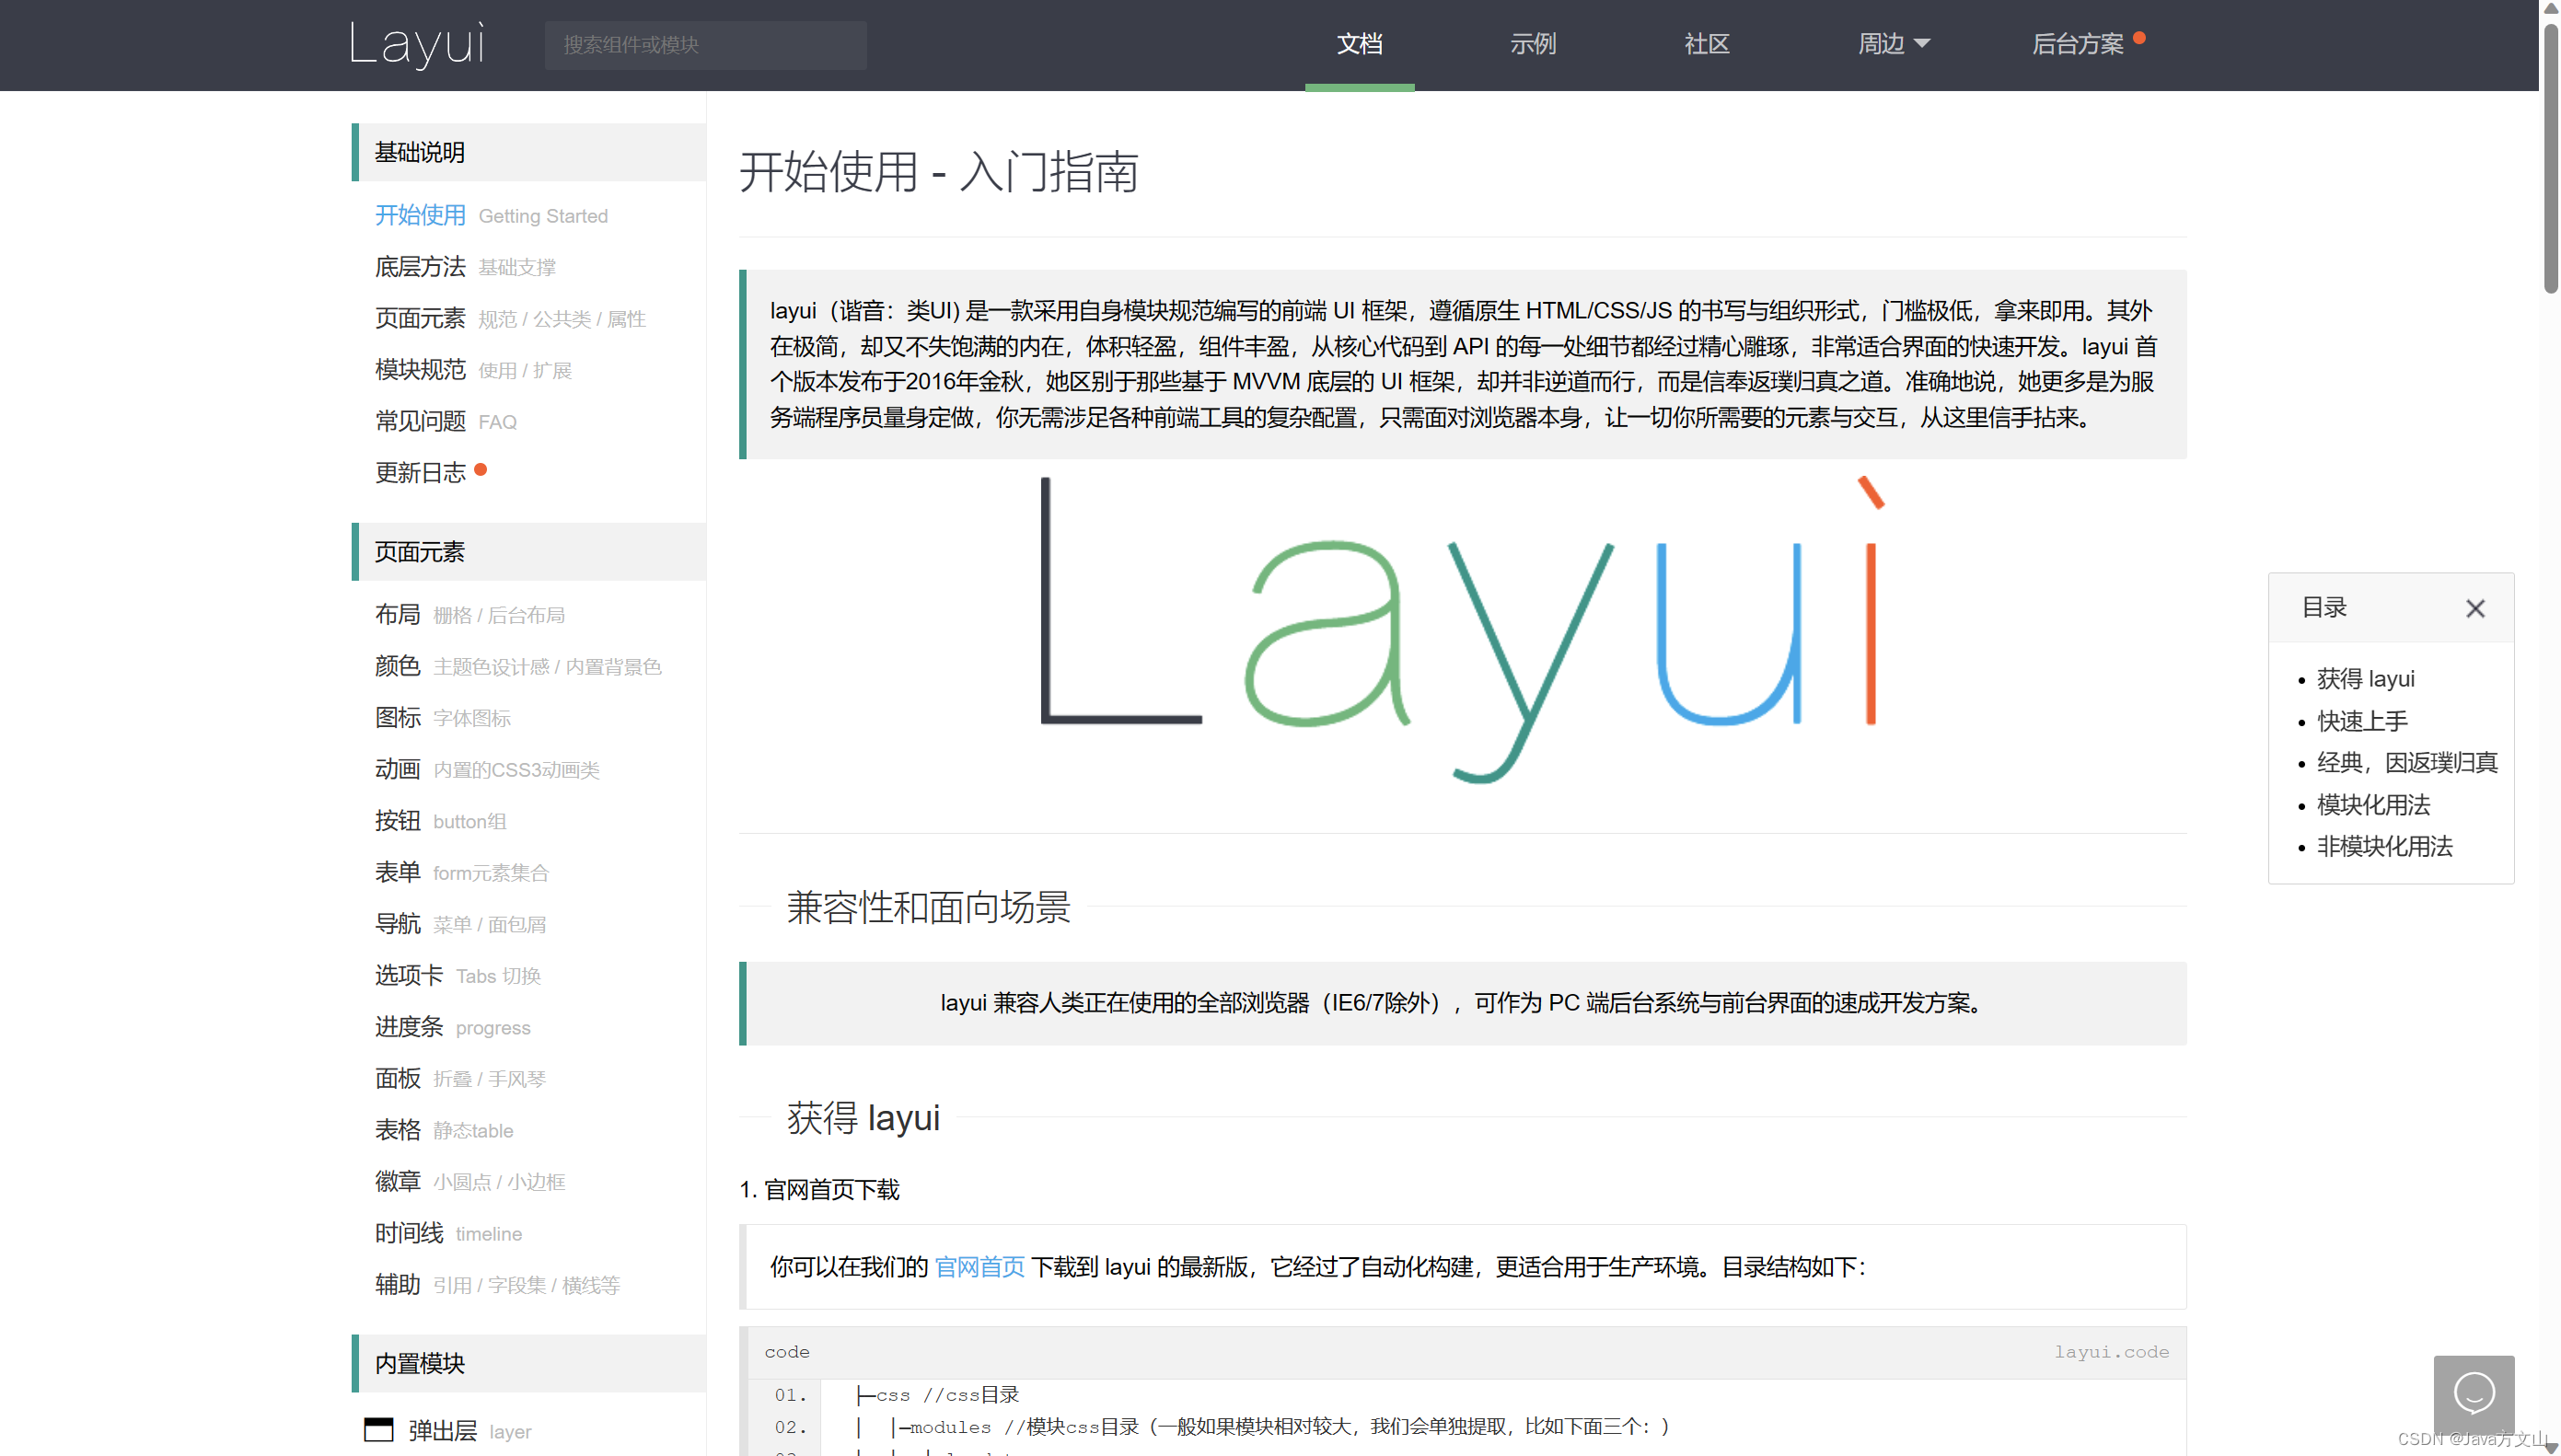Switch to the 示例 tab

(x=1532, y=44)
